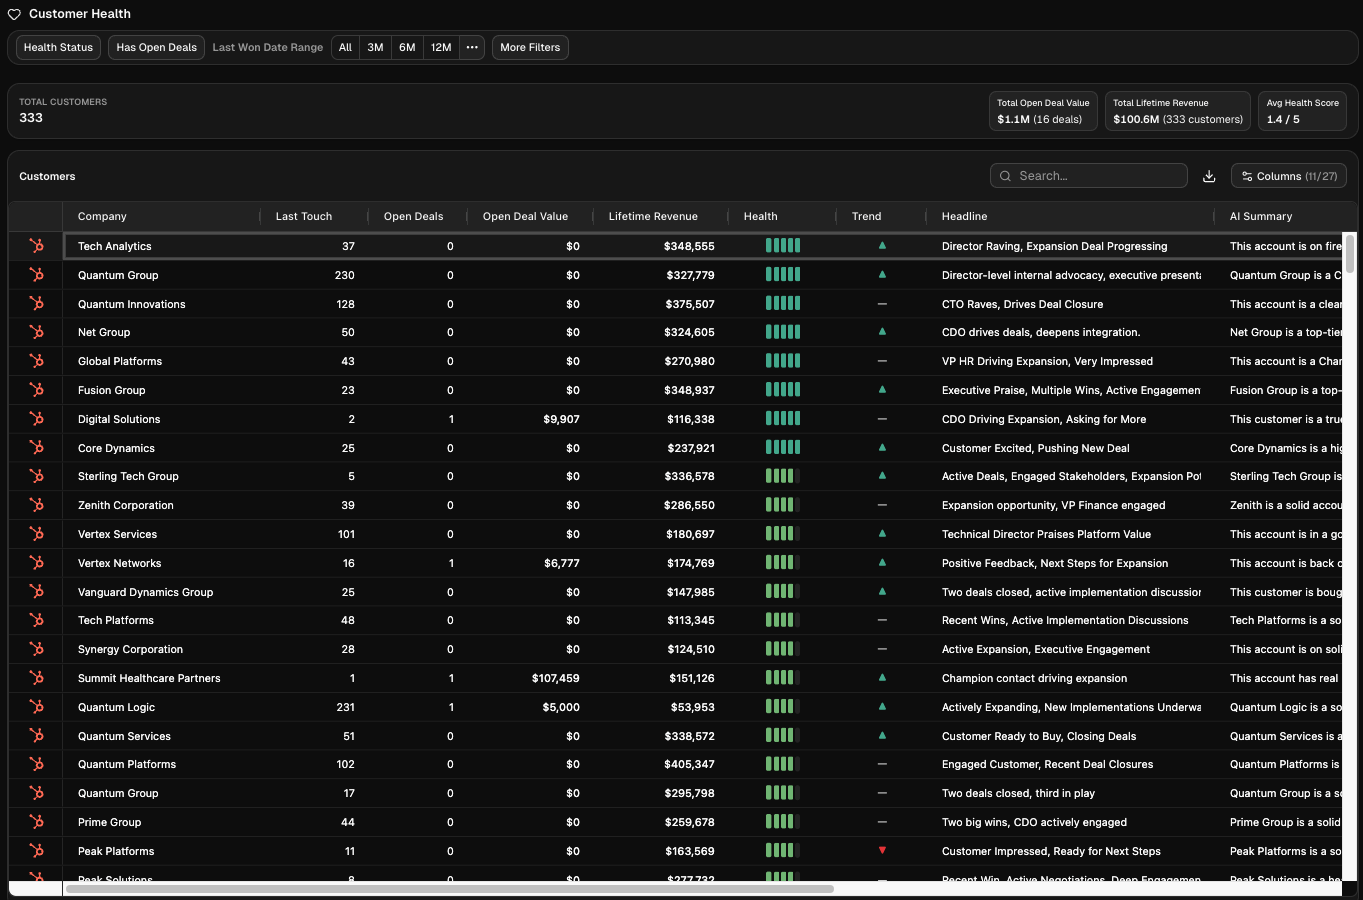Open the More Filters button
This screenshot has width=1363, height=900.
[530, 48]
